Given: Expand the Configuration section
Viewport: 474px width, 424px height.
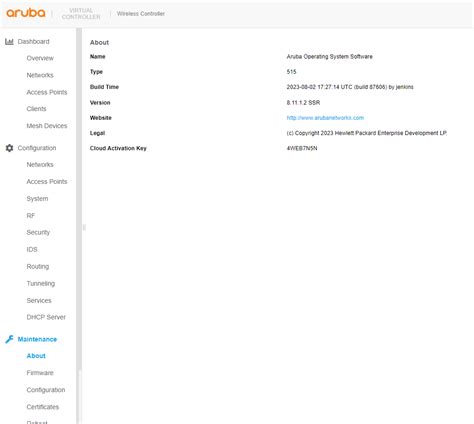Looking at the screenshot, I should click(x=37, y=148).
